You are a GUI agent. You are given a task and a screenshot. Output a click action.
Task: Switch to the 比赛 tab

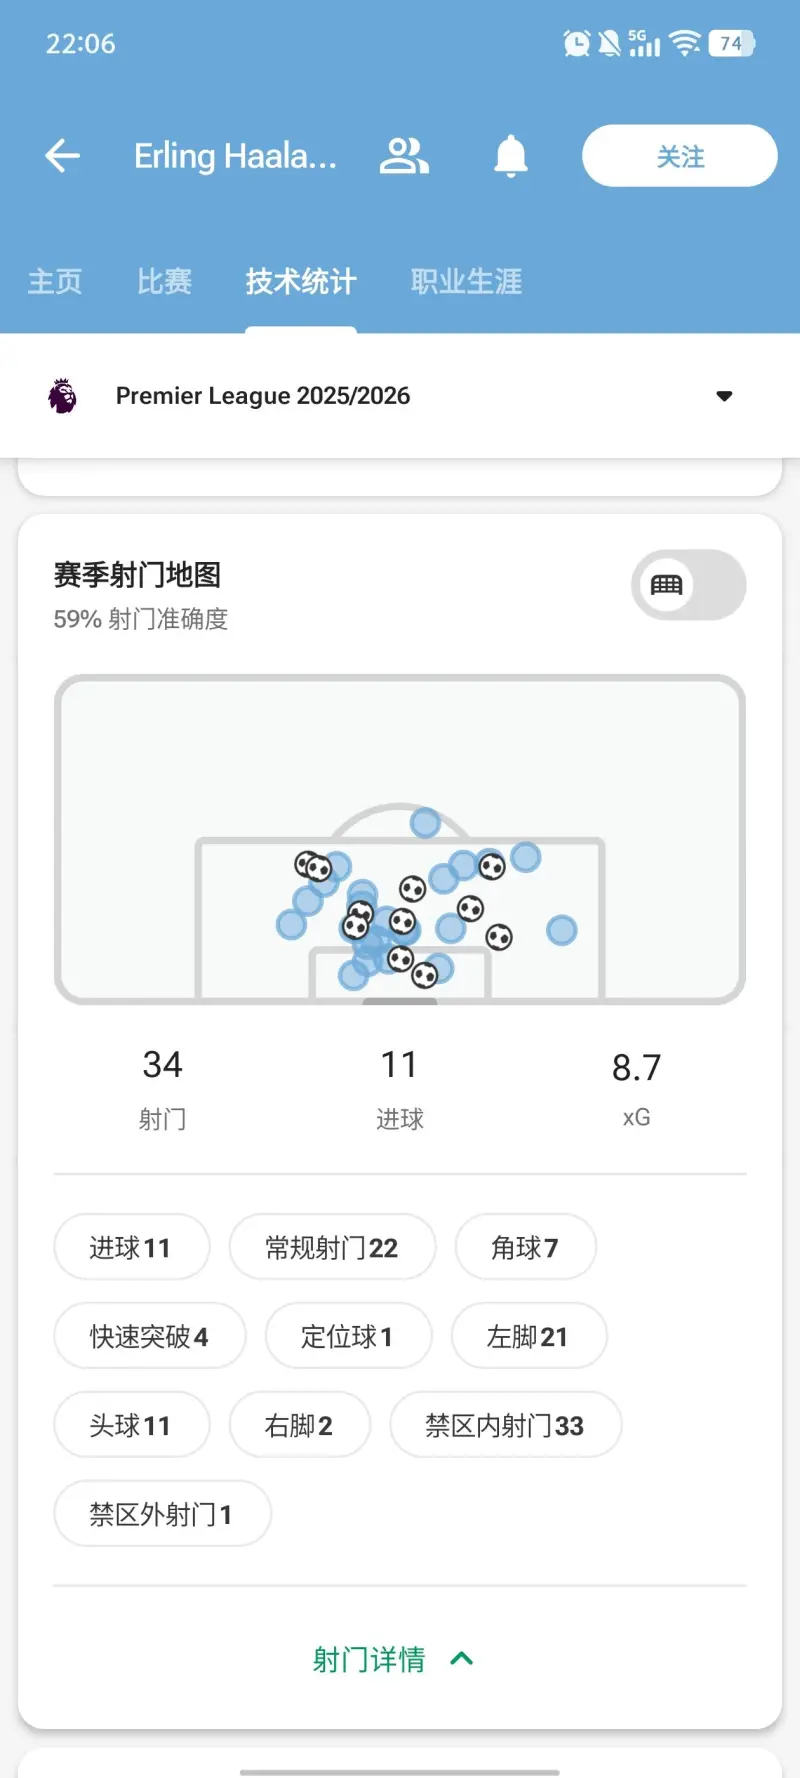[164, 282]
